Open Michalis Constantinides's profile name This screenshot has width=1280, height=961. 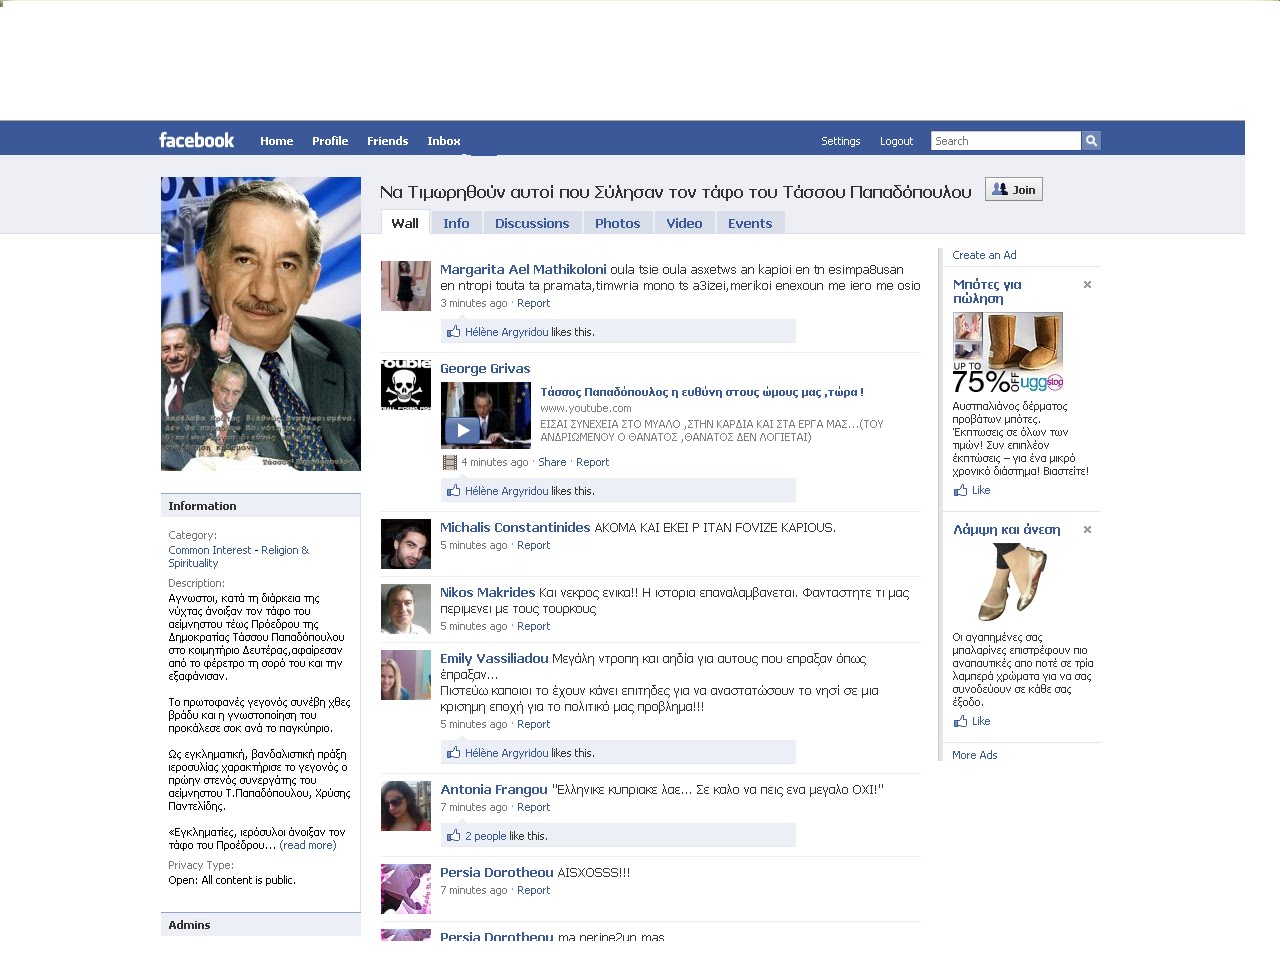tap(515, 528)
